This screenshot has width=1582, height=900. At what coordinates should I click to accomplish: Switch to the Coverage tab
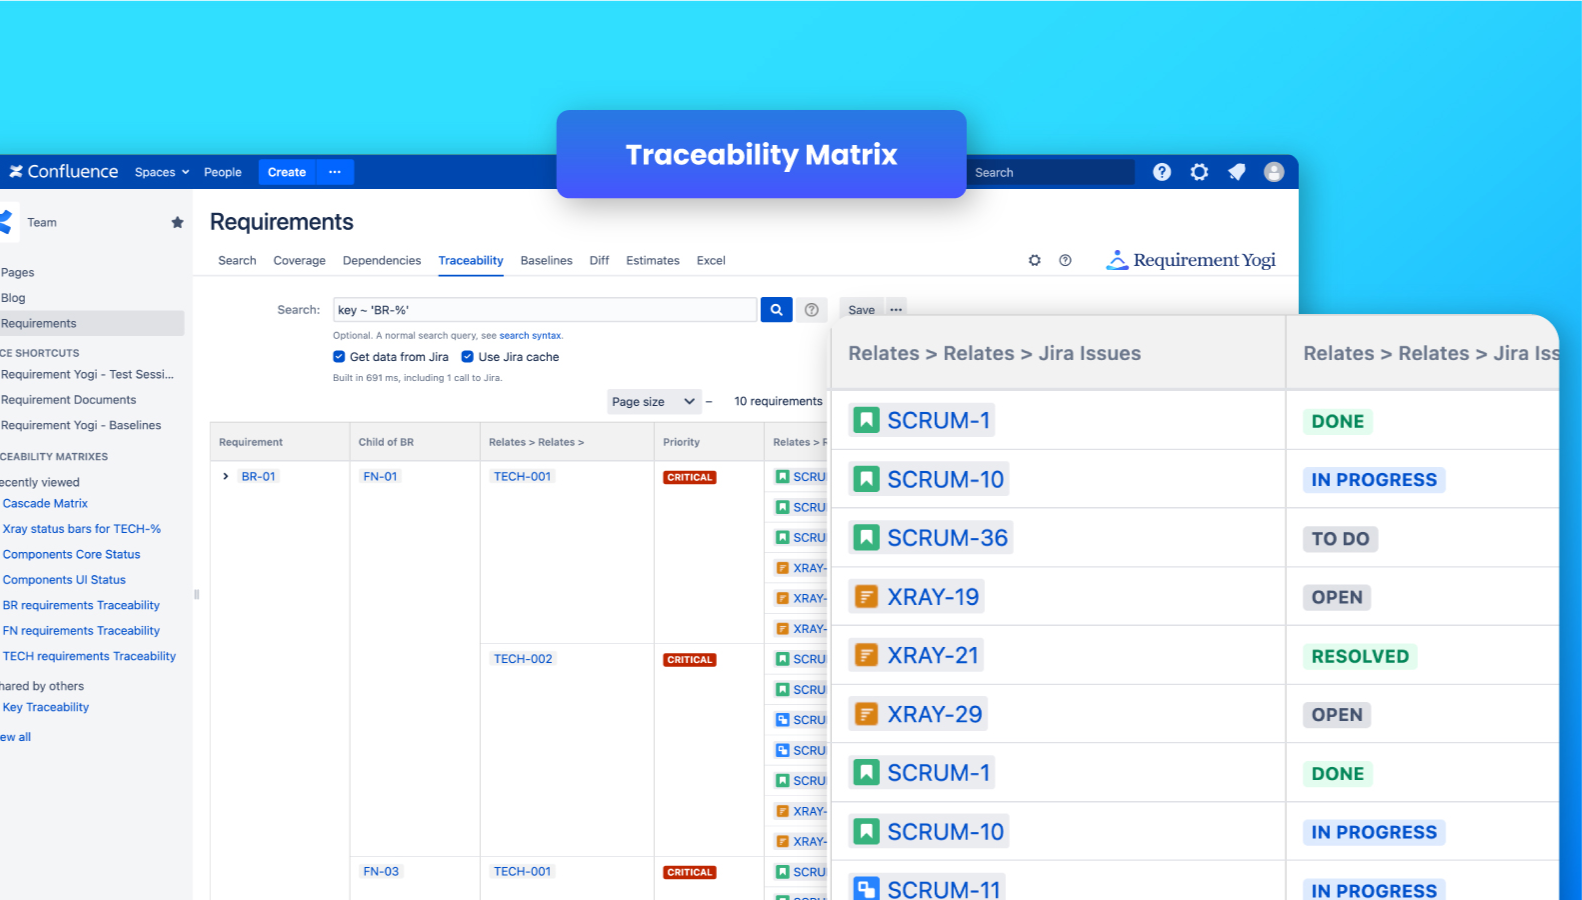click(299, 260)
